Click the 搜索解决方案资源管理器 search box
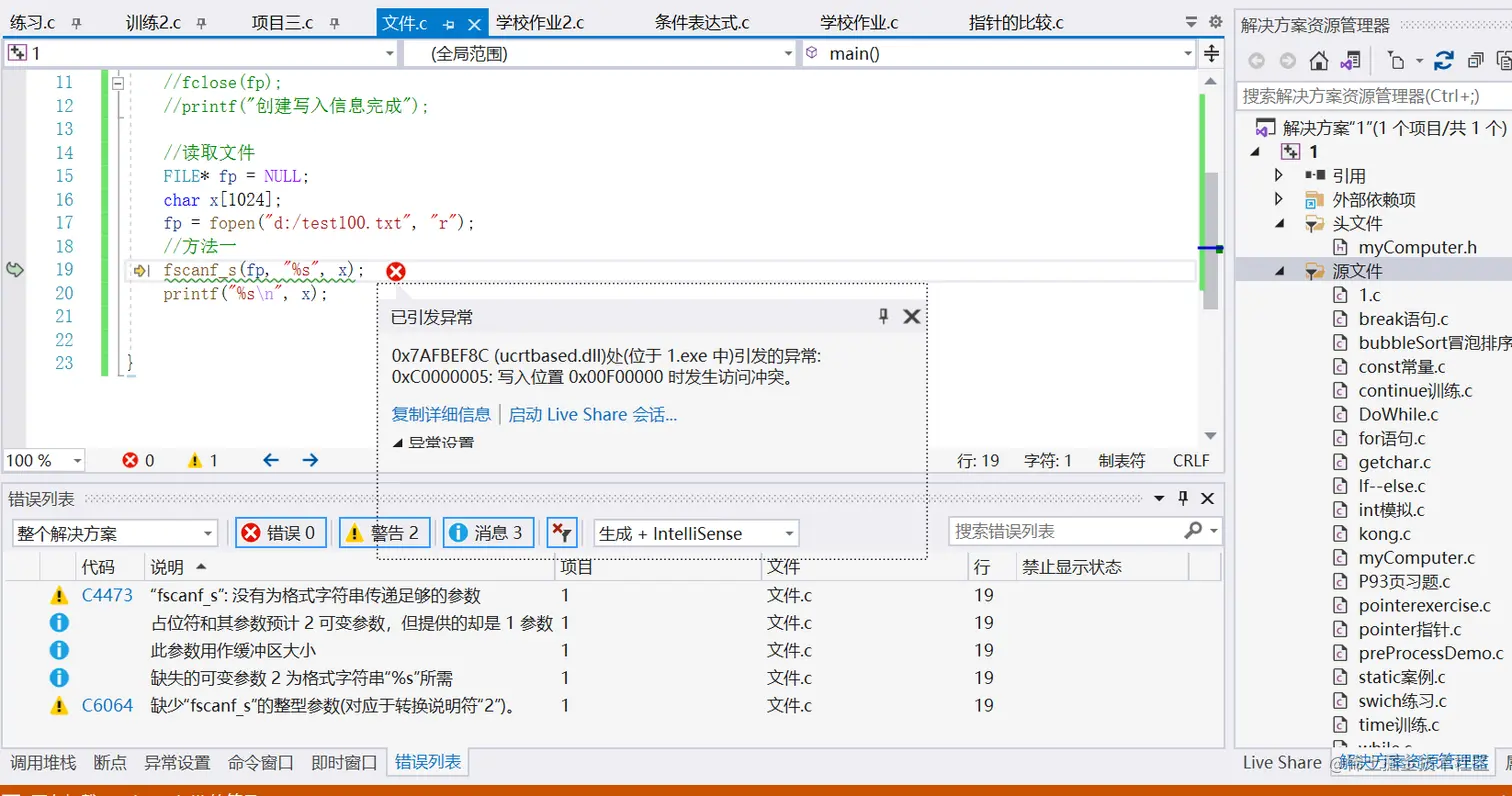Screen dimensions: 1512x796 coord(1374,96)
